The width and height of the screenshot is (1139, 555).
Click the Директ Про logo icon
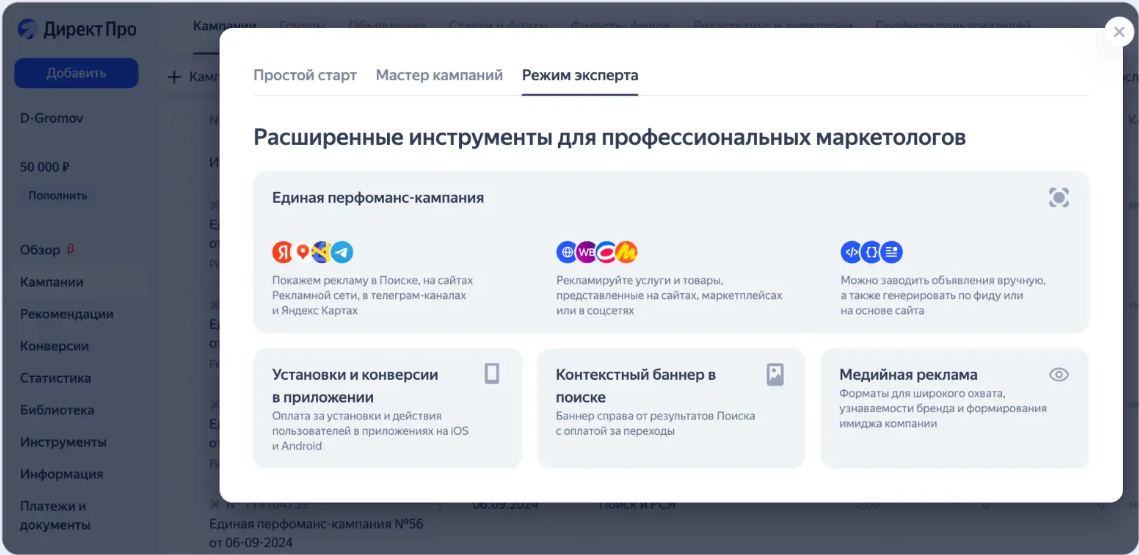click(x=28, y=29)
